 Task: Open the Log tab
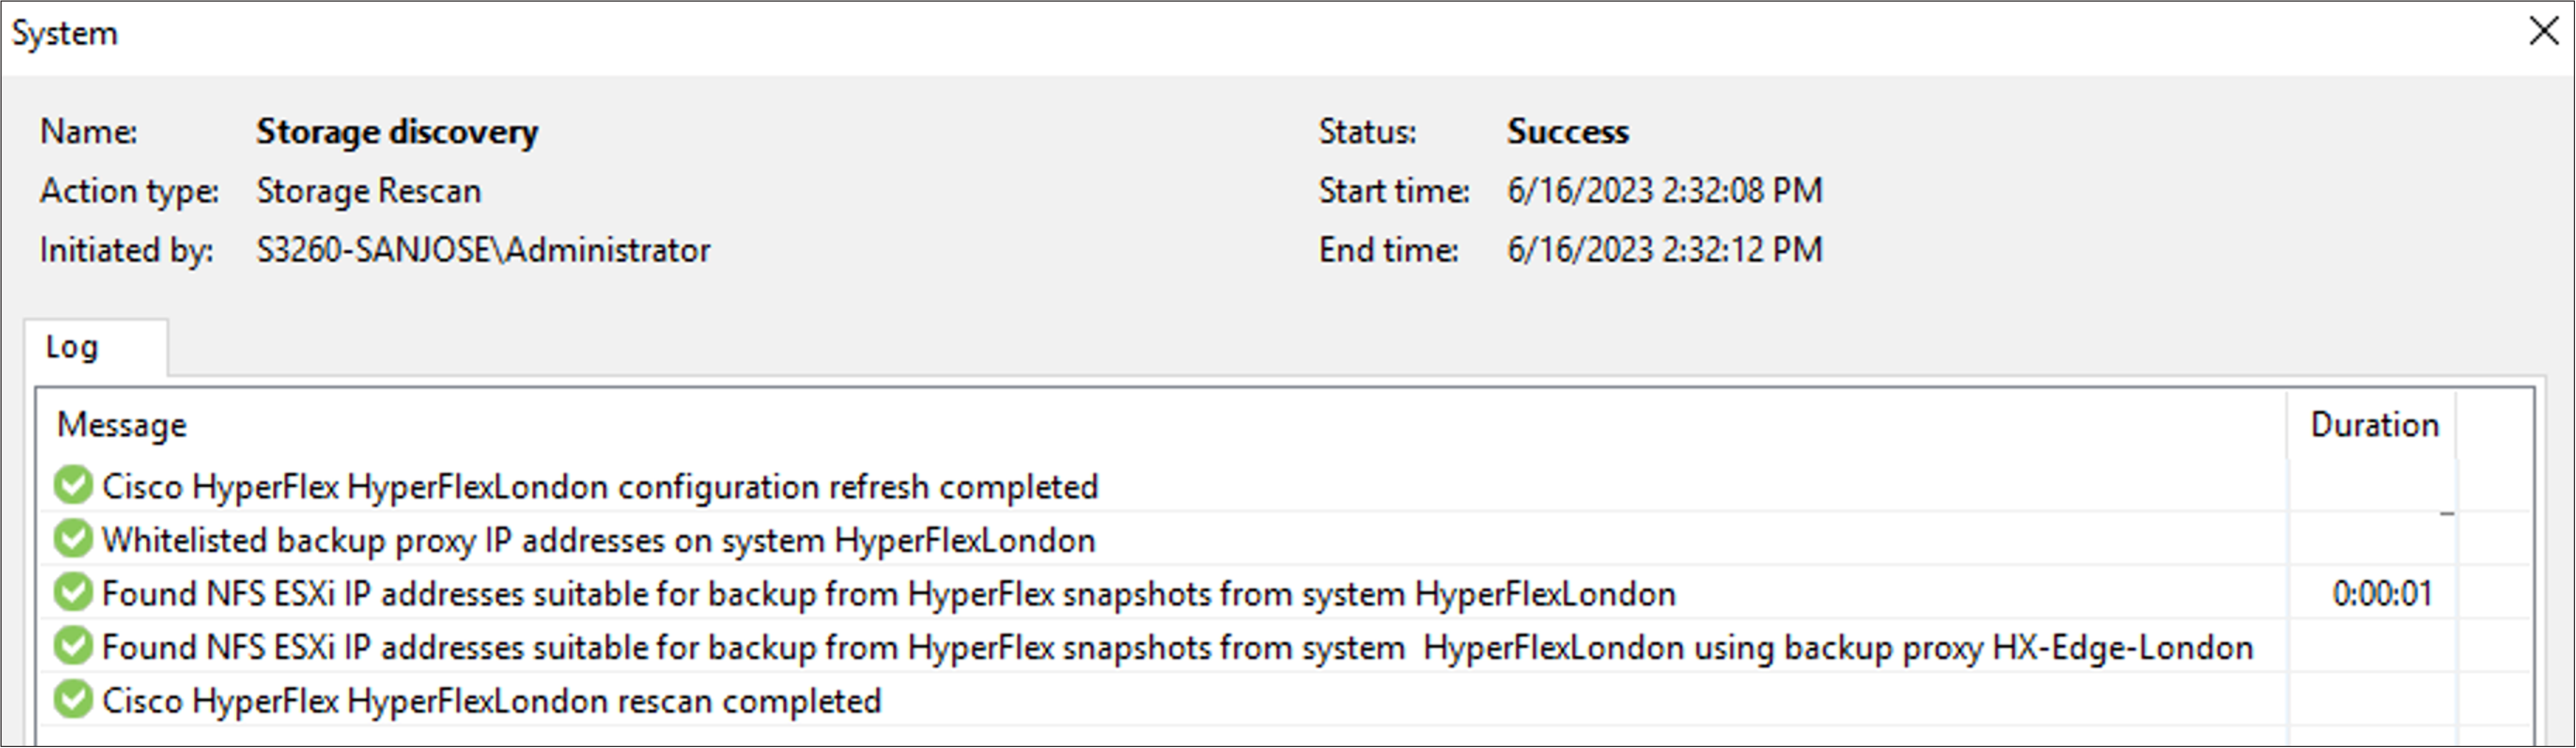[72, 347]
